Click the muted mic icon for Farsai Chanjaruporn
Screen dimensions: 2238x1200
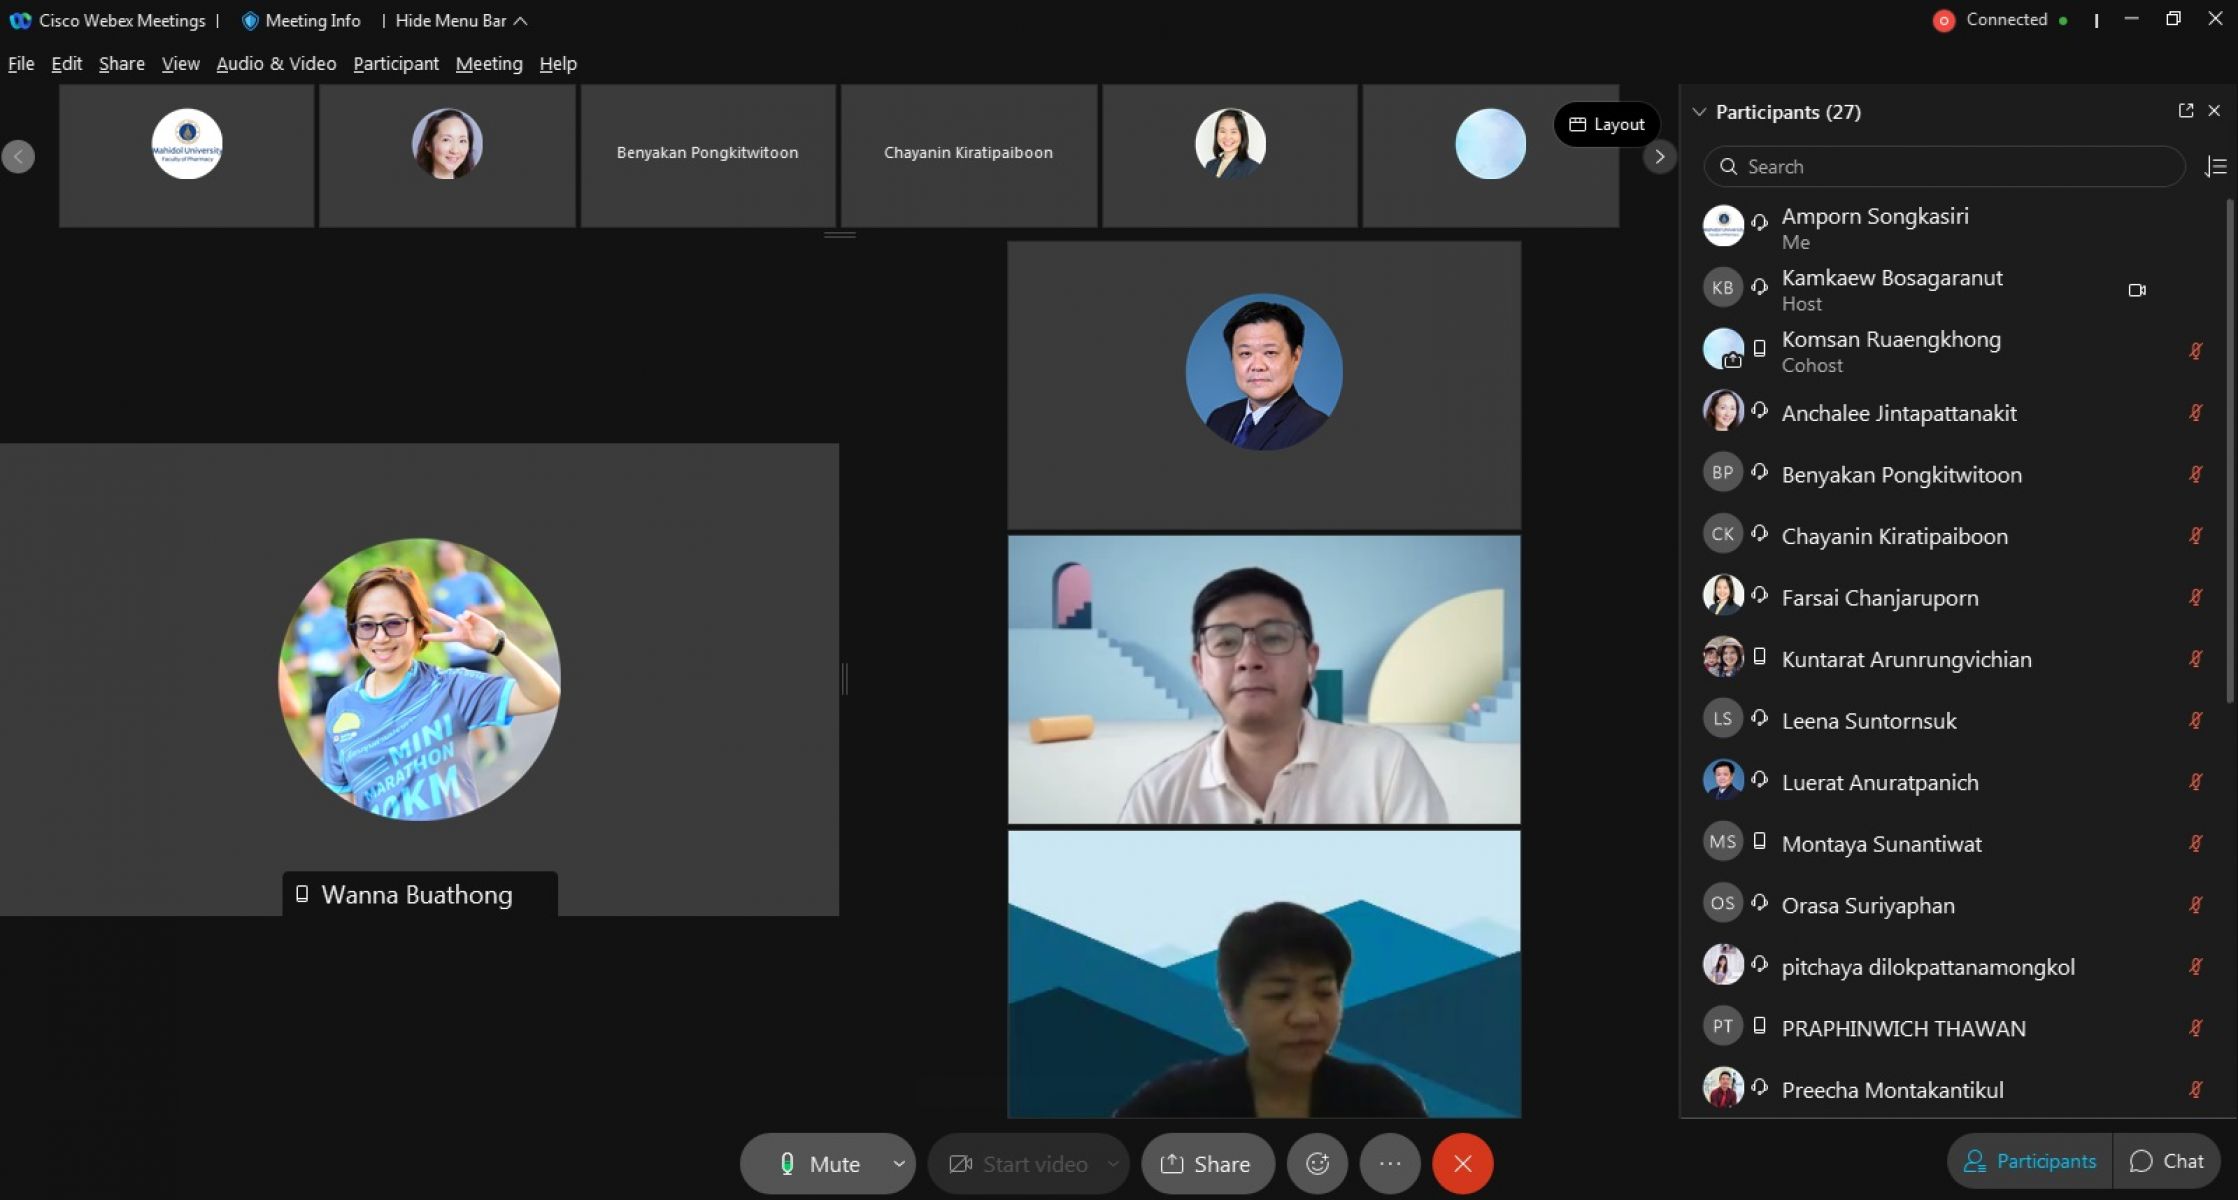tap(2195, 597)
